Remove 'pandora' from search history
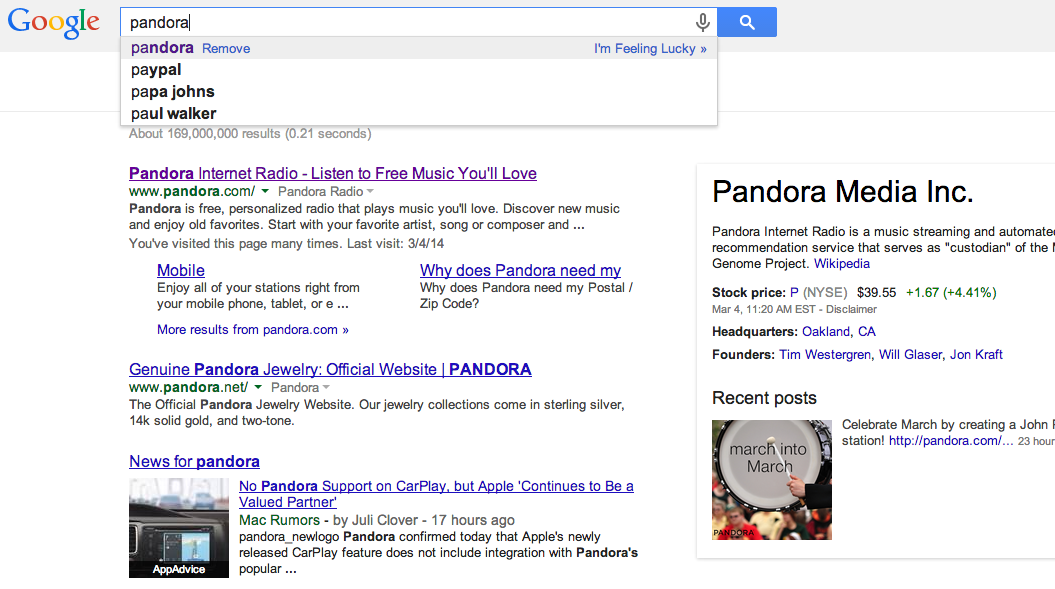The image size is (1055, 589). pos(226,49)
